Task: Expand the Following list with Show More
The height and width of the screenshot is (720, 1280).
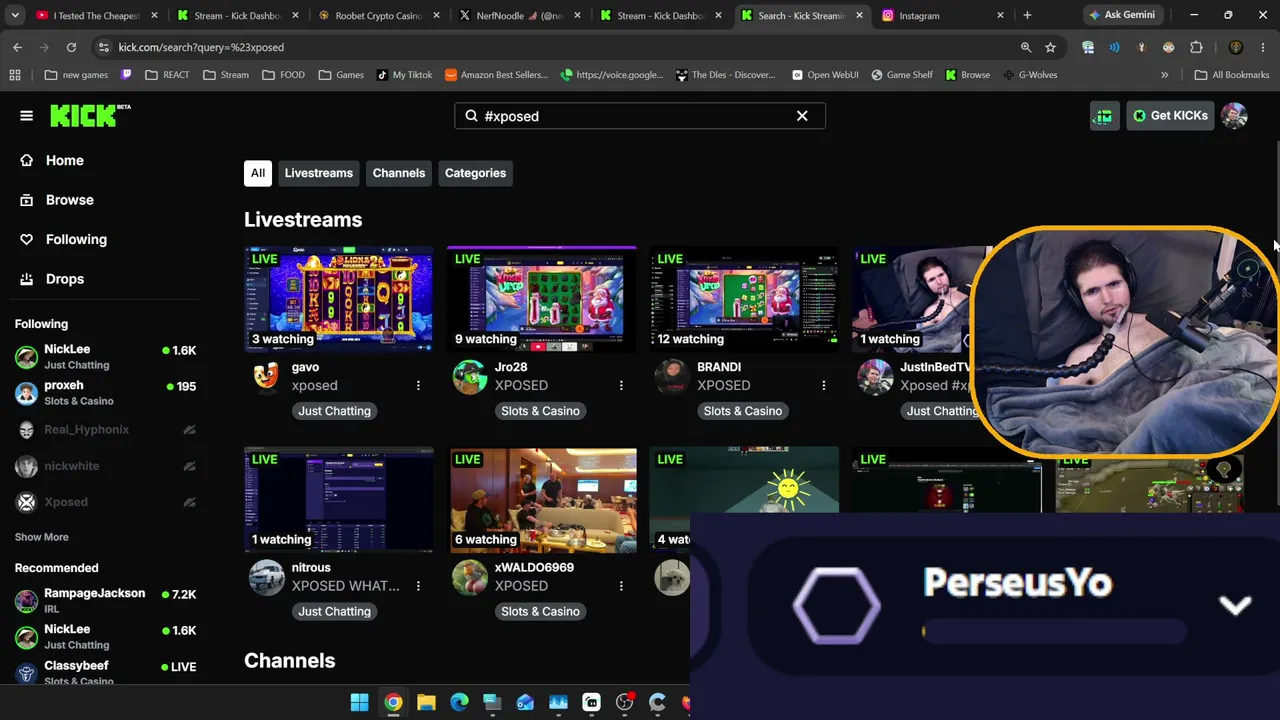Action: coord(42,537)
